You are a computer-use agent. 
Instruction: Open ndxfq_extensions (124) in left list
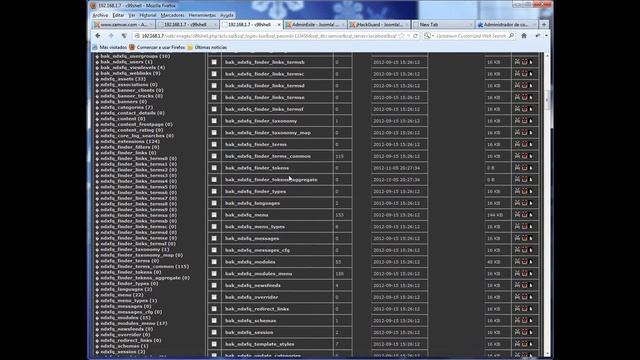pyautogui.click(x=130, y=141)
